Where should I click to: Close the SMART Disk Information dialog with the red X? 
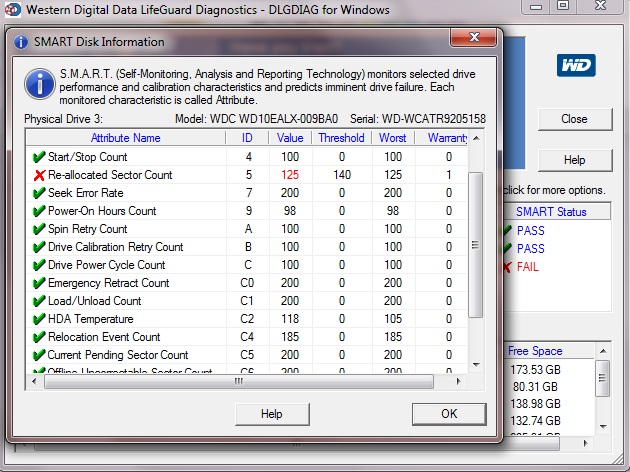(x=474, y=37)
